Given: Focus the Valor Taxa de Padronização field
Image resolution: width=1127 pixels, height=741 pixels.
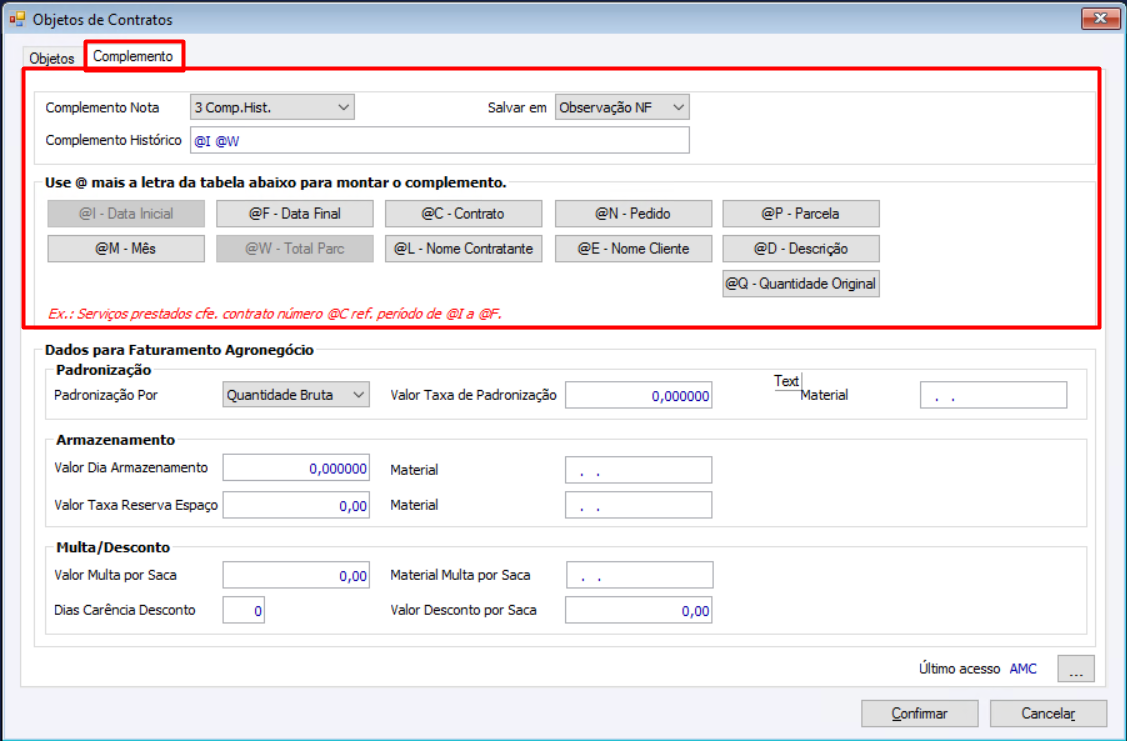Looking at the screenshot, I should (638, 395).
